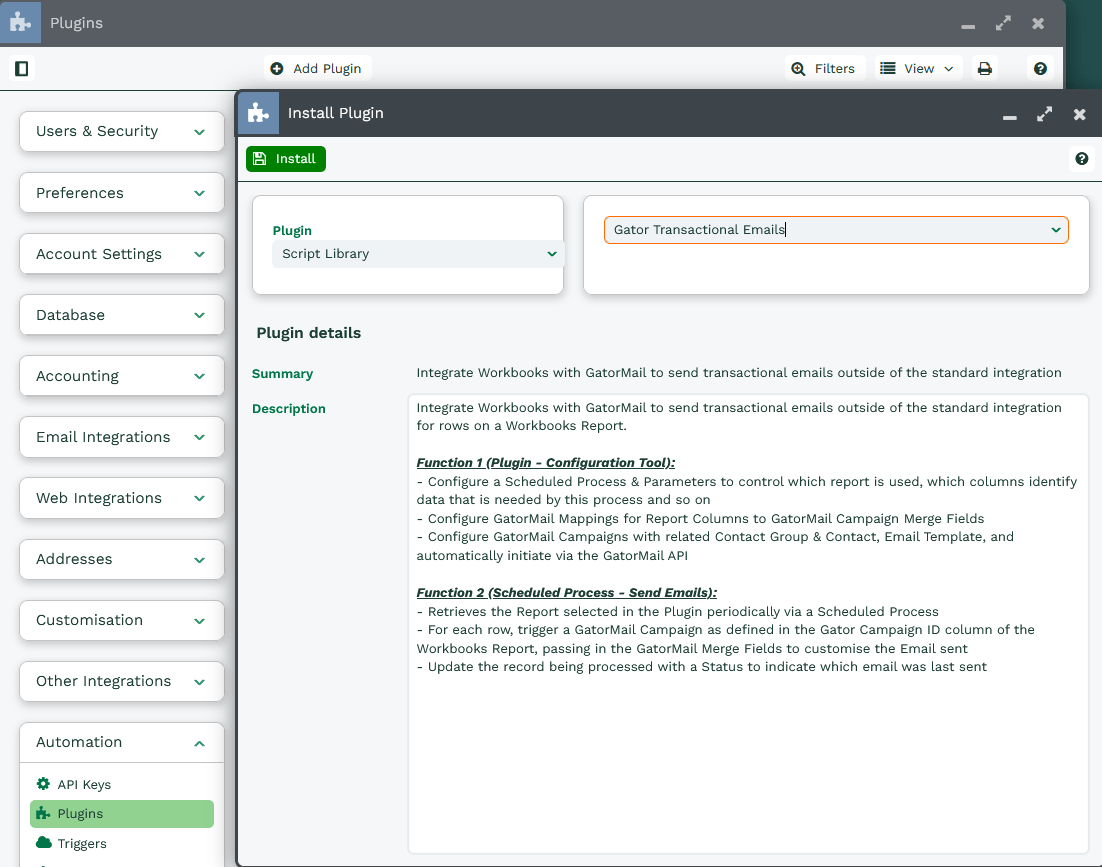Image resolution: width=1102 pixels, height=867 pixels.
Task: Click the Function 1 Configuration Tool heading
Action: (545, 462)
